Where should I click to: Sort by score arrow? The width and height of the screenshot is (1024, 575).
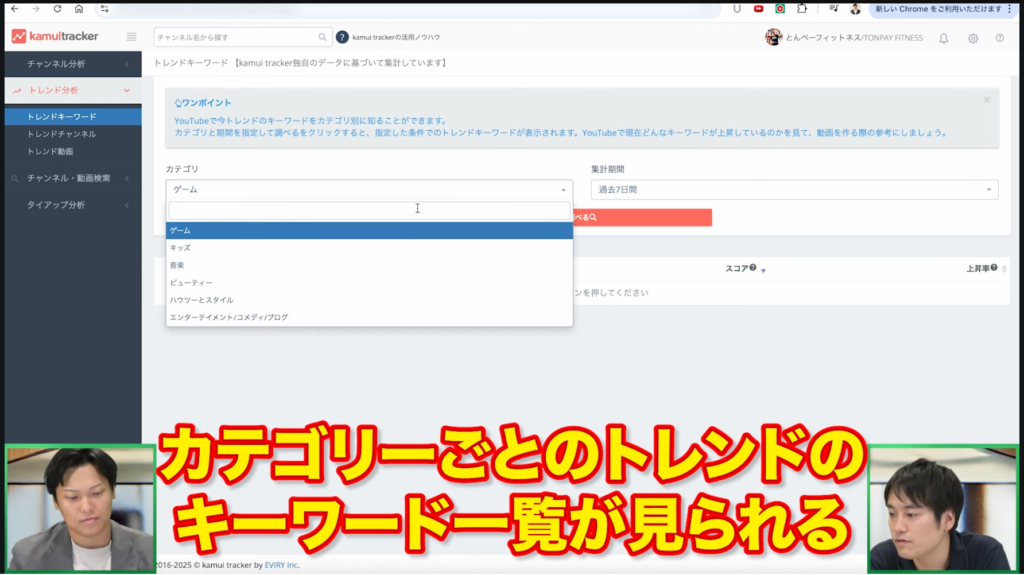coord(763,270)
